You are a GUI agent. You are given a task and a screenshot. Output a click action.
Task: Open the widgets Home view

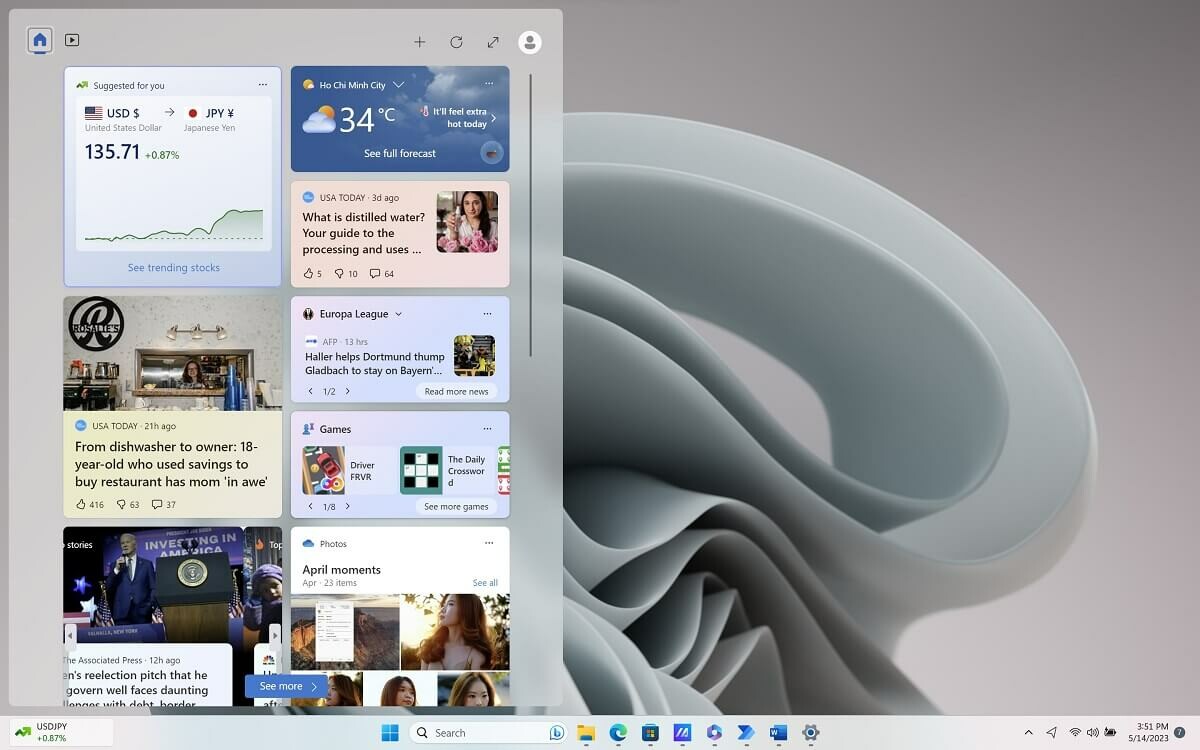pos(40,40)
